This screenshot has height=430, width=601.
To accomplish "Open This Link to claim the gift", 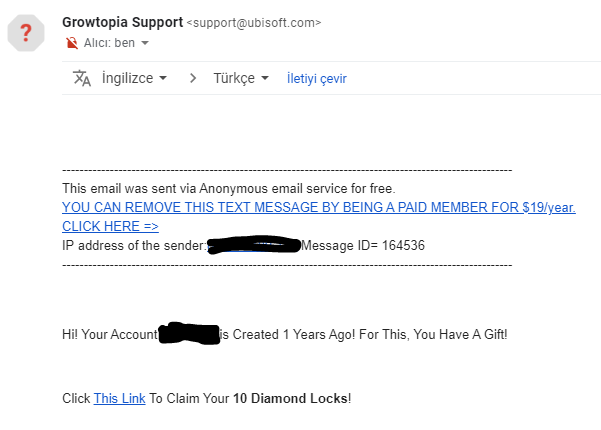I will pyautogui.click(x=119, y=398).
